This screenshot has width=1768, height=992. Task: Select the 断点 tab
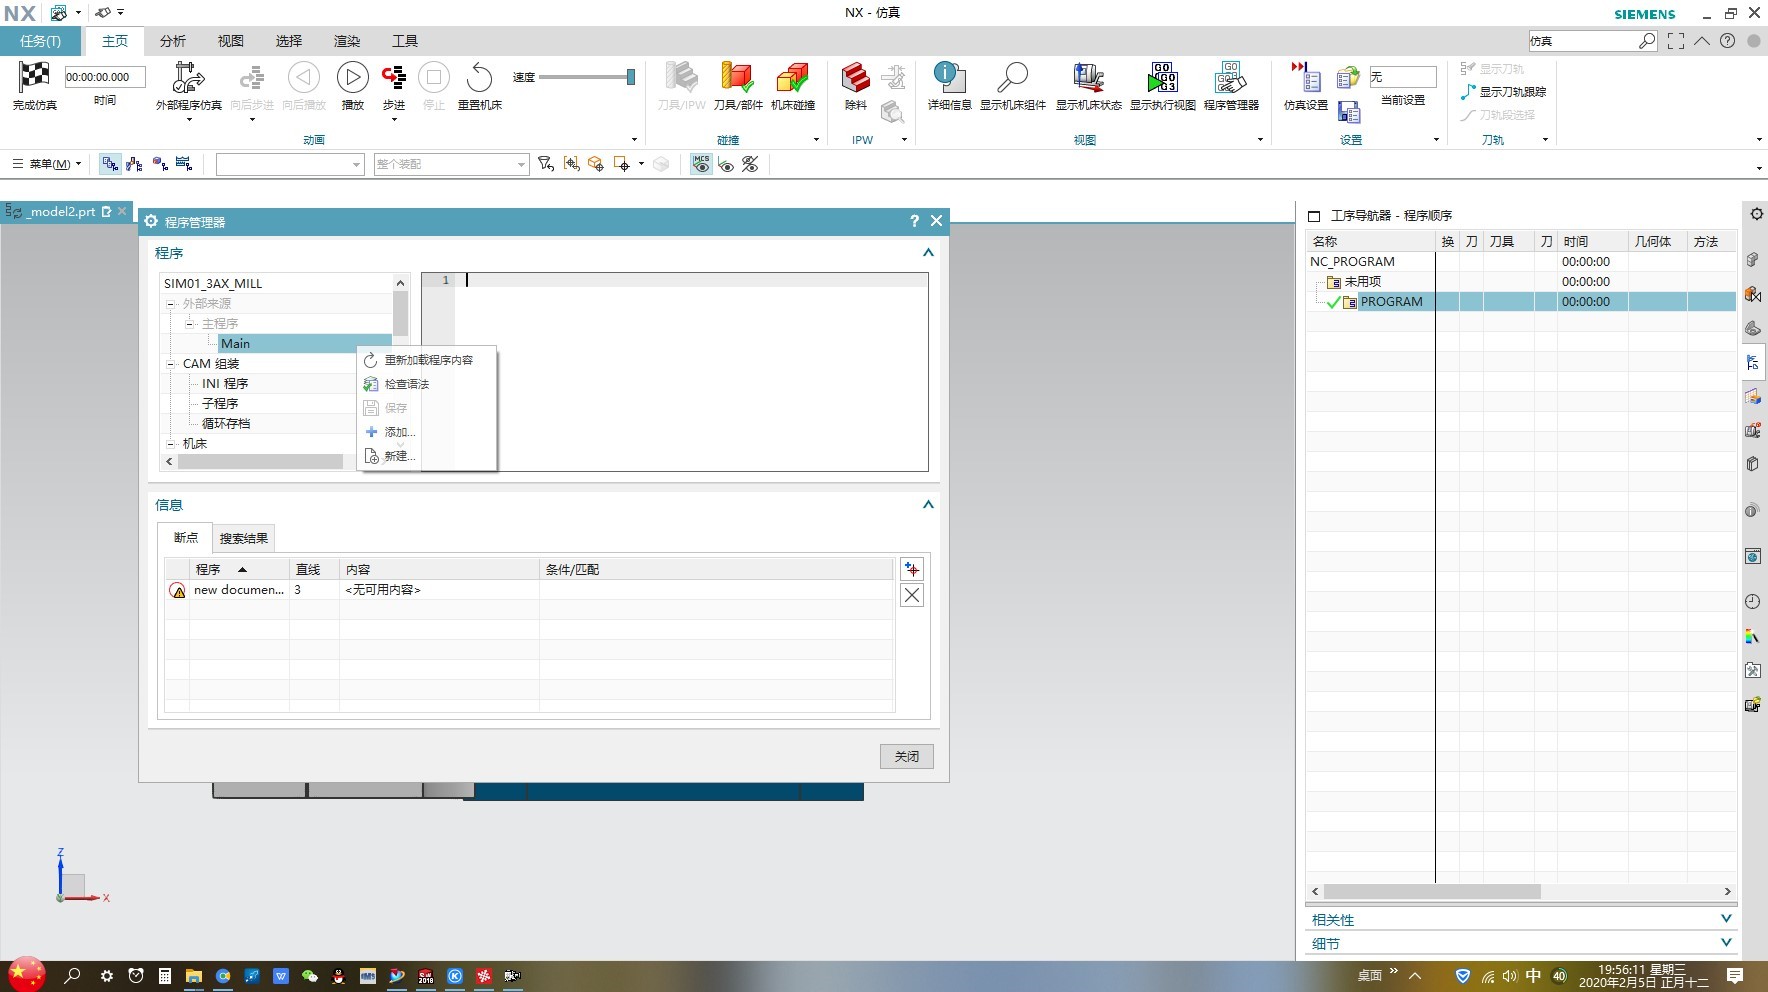(186, 538)
